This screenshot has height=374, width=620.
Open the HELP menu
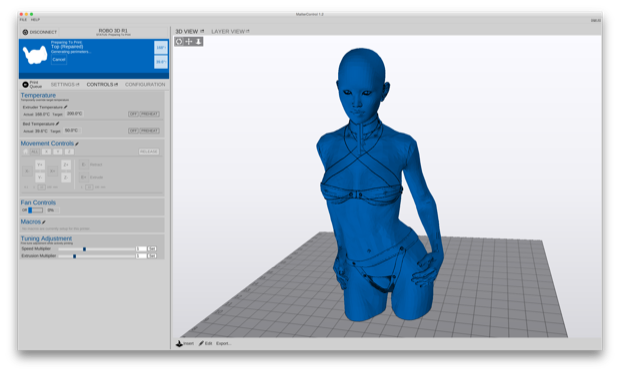coord(35,19)
